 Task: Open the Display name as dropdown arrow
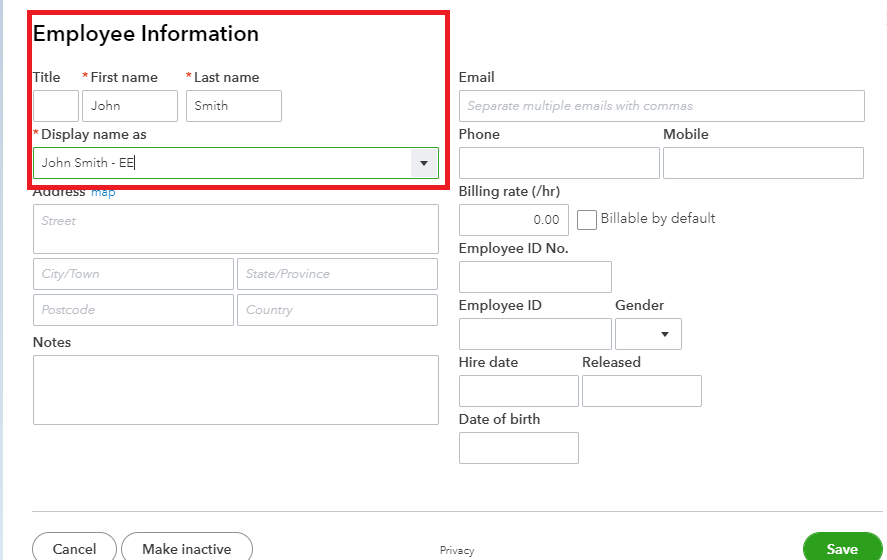click(423, 163)
